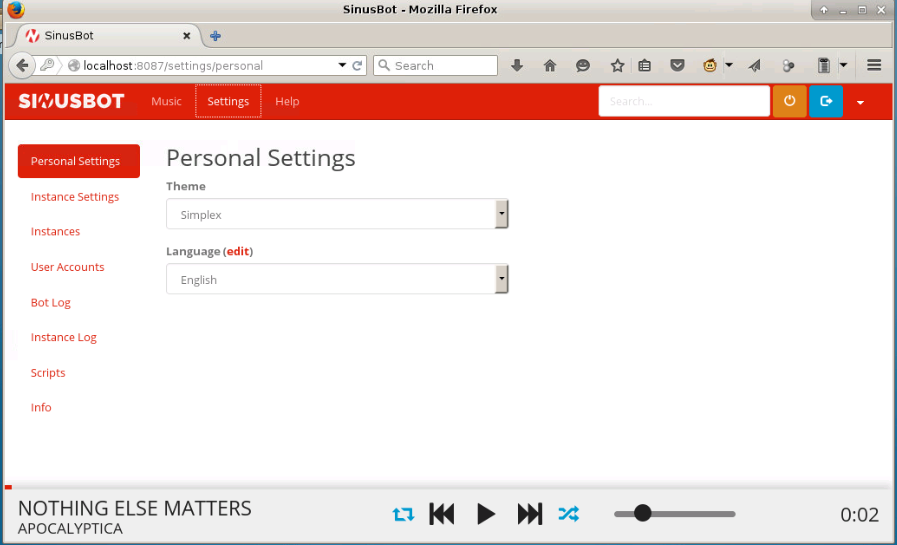Click the orange power button
Image resolution: width=897 pixels, height=545 pixels.
point(789,101)
